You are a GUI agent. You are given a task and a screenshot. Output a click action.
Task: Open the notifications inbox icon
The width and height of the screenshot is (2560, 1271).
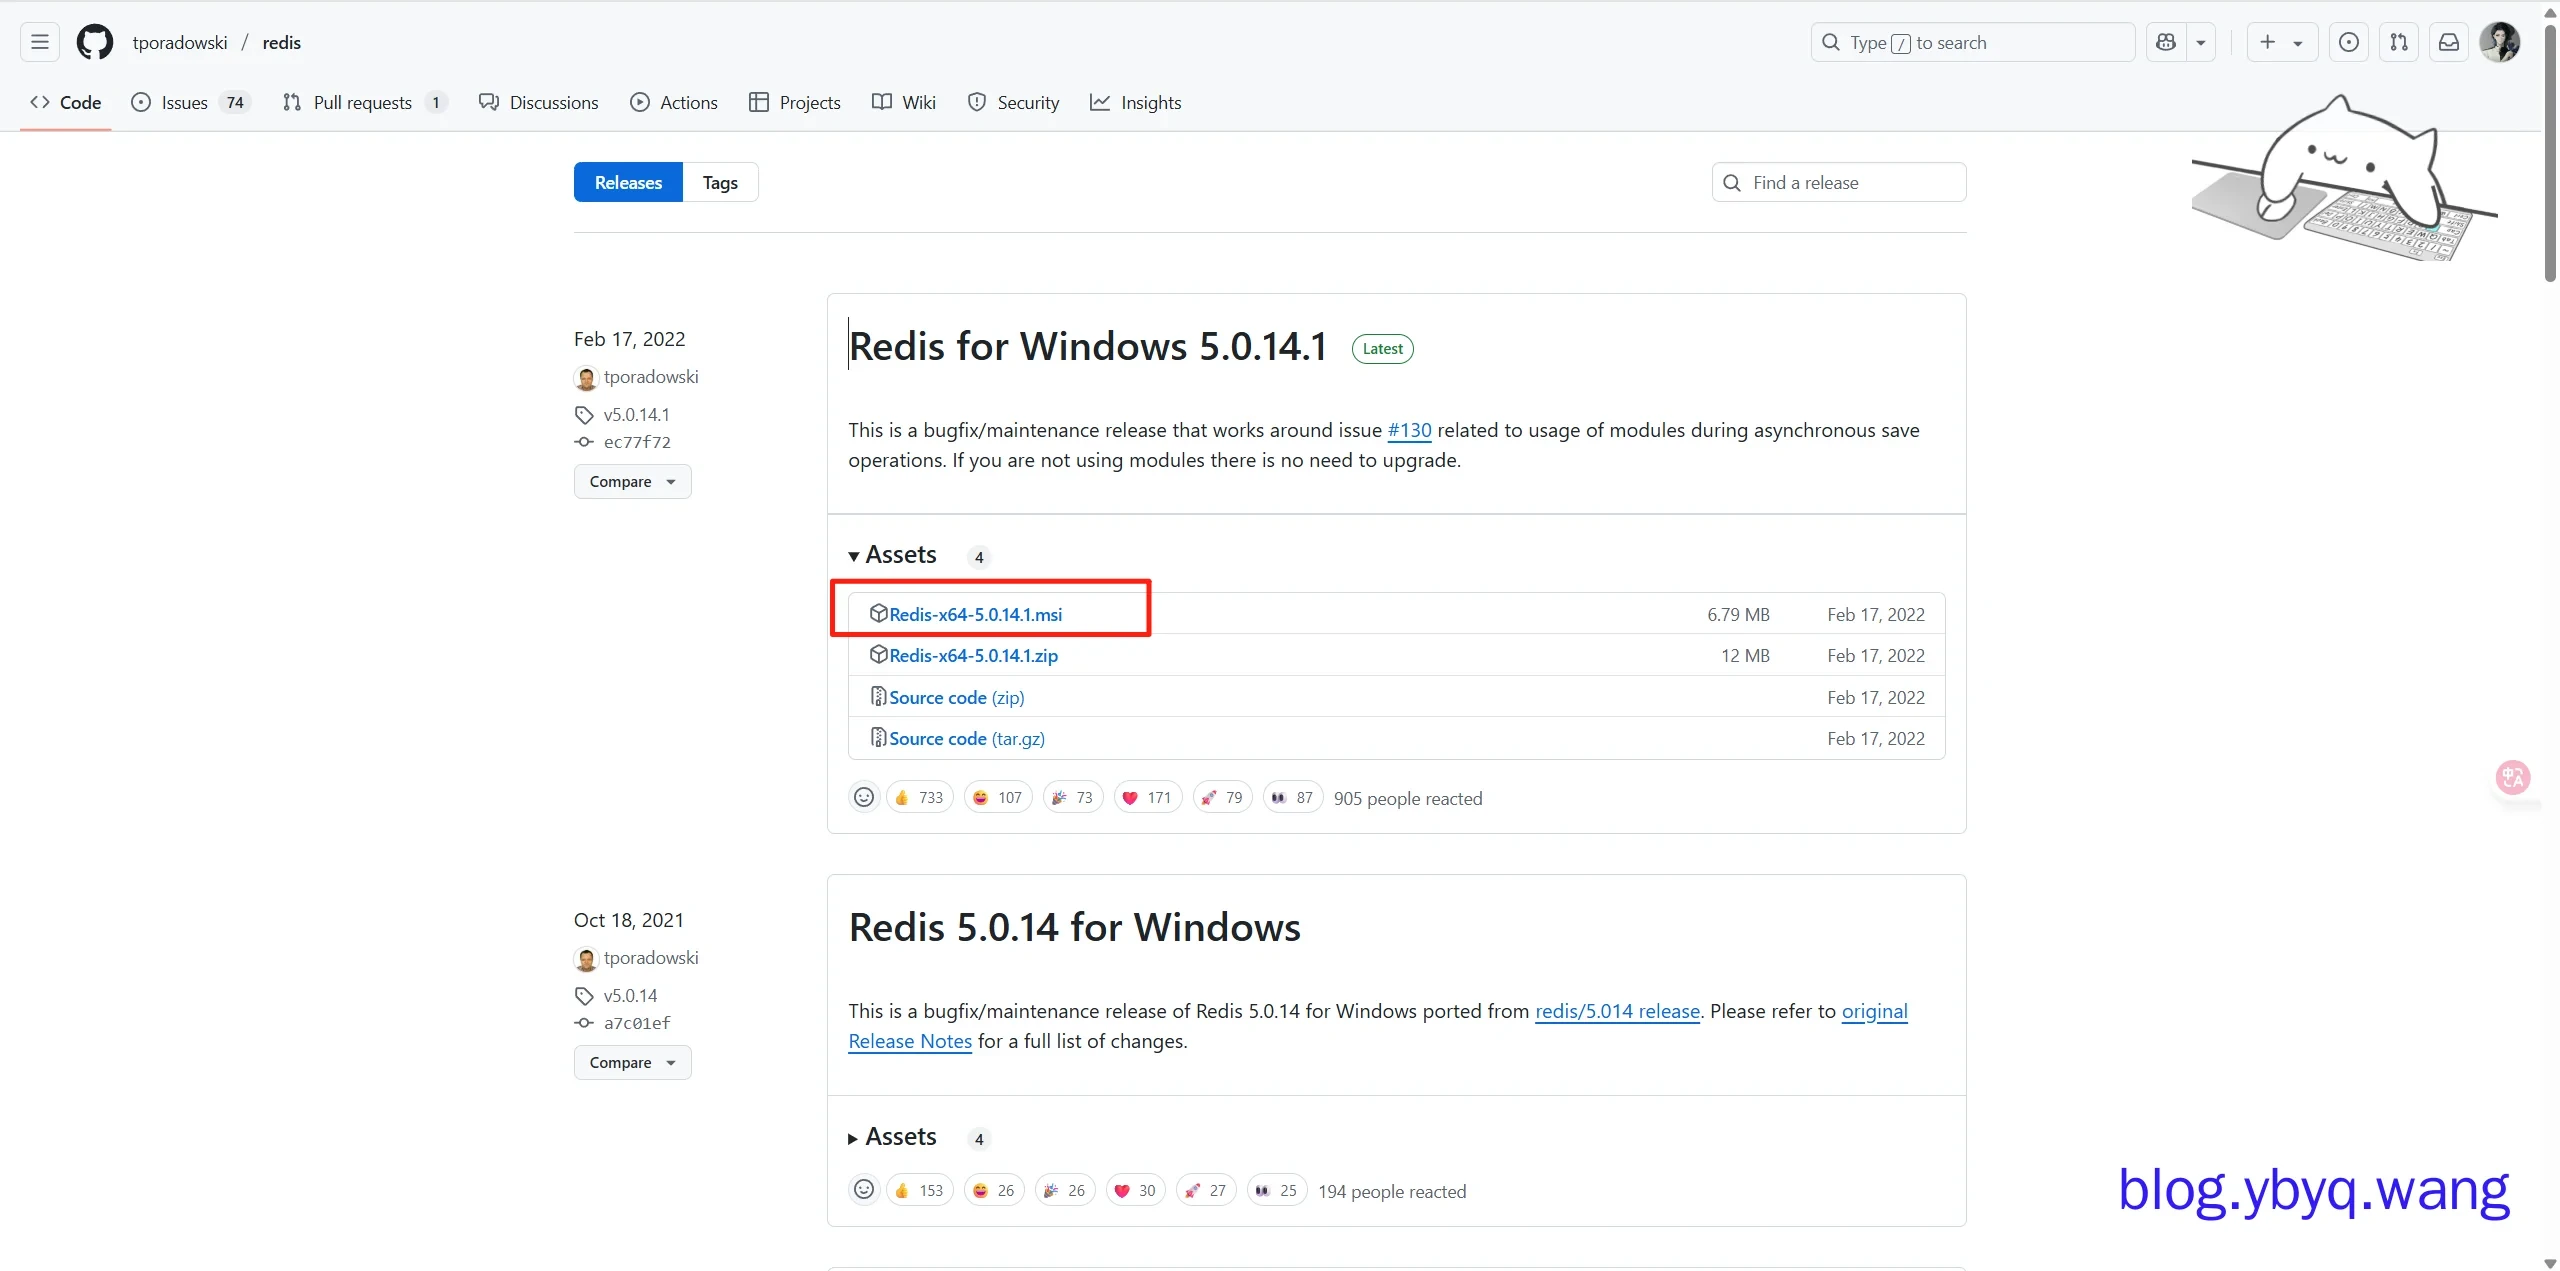[2449, 42]
